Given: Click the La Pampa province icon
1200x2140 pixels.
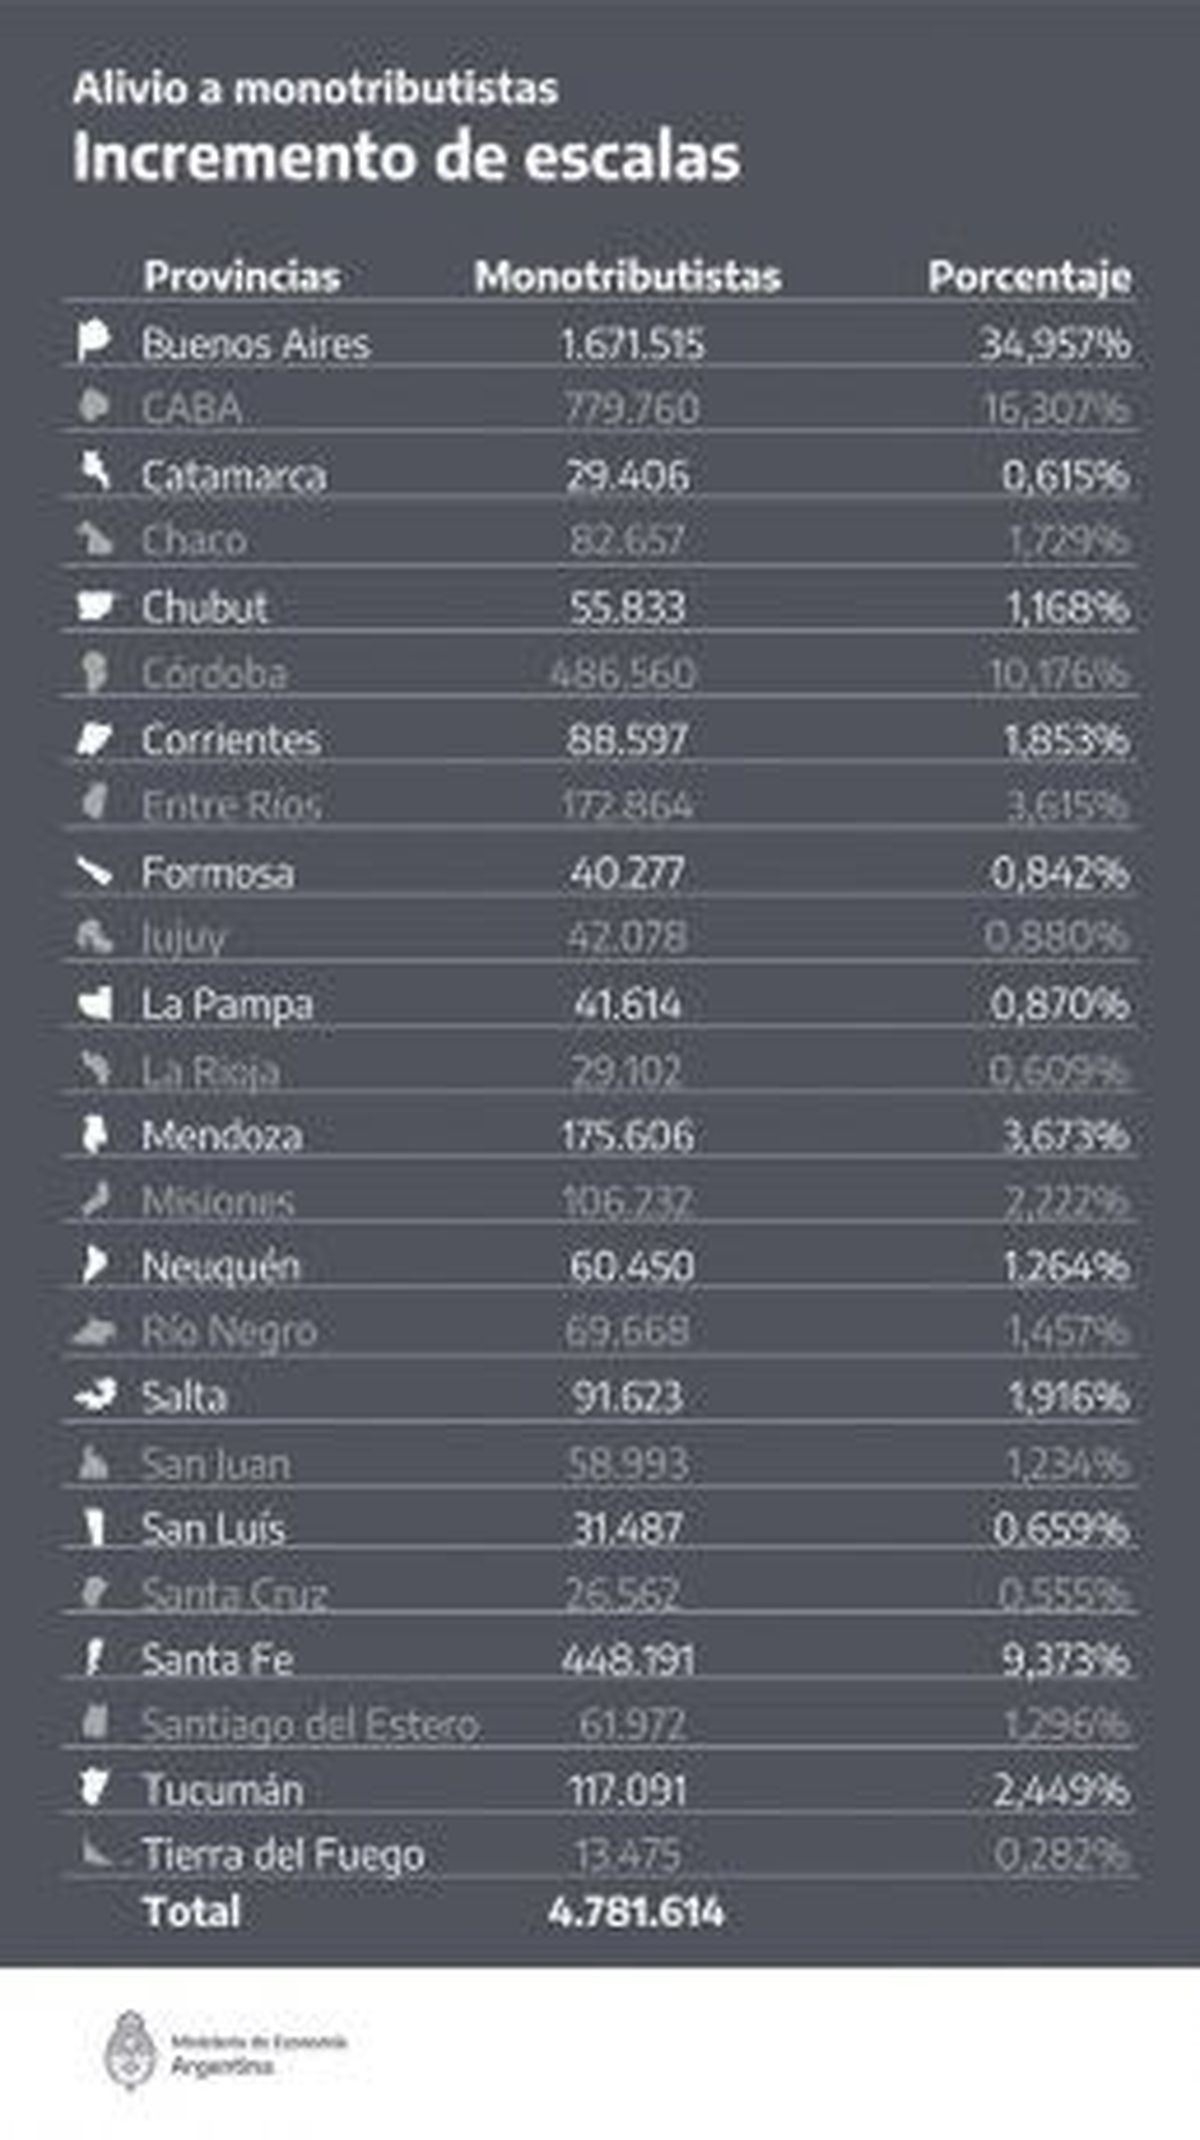Looking at the screenshot, I should [95, 1003].
